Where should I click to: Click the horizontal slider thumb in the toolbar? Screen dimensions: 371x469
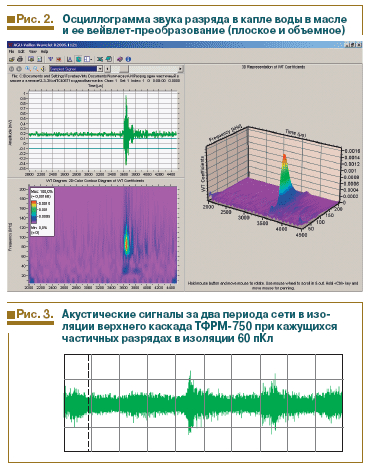[x=124, y=69]
